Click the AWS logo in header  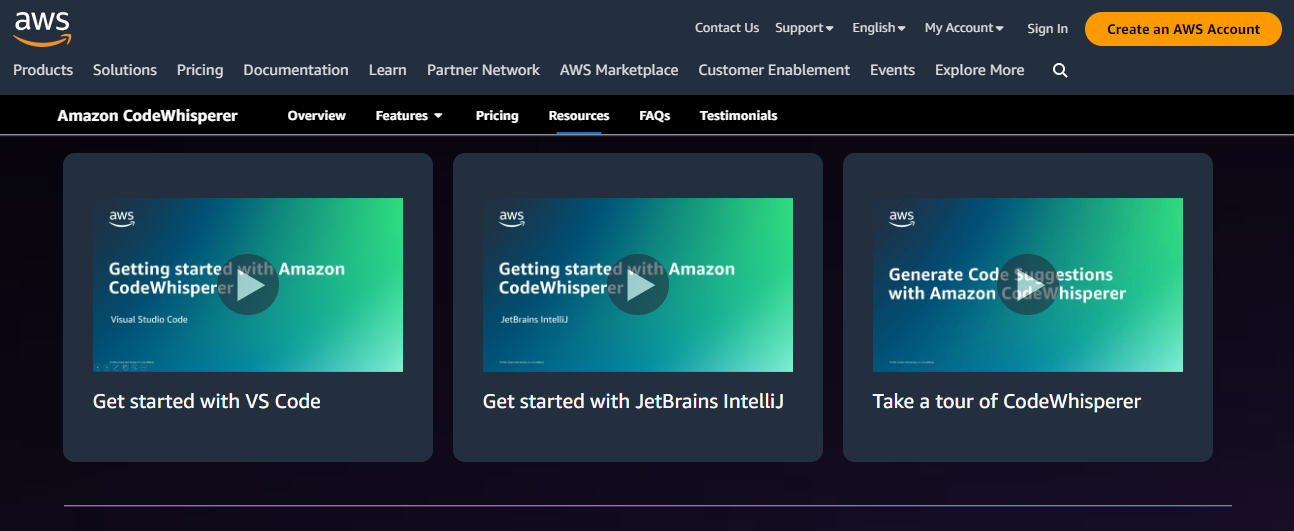(x=41, y=28)
